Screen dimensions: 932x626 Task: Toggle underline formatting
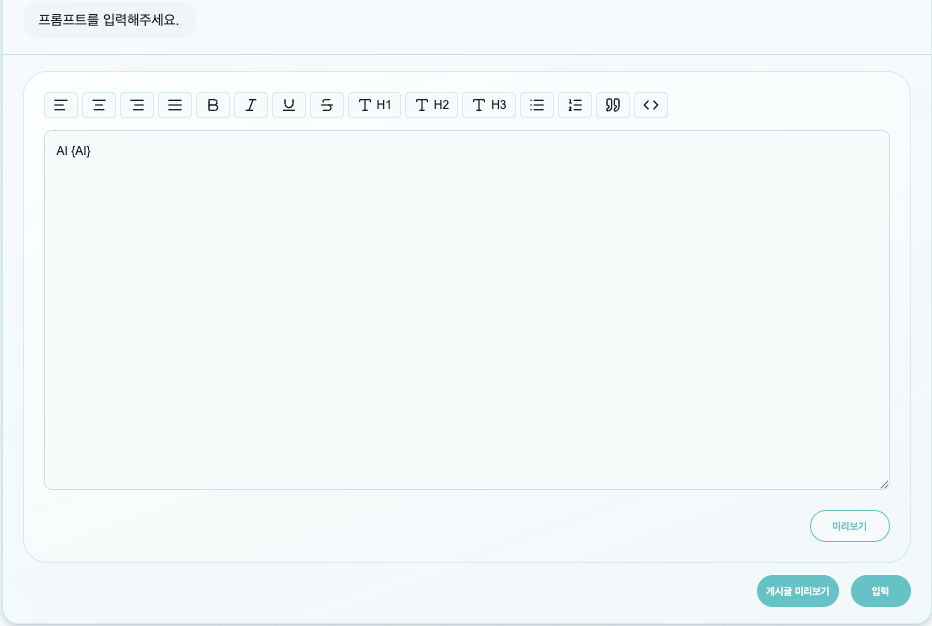(289, 105)
